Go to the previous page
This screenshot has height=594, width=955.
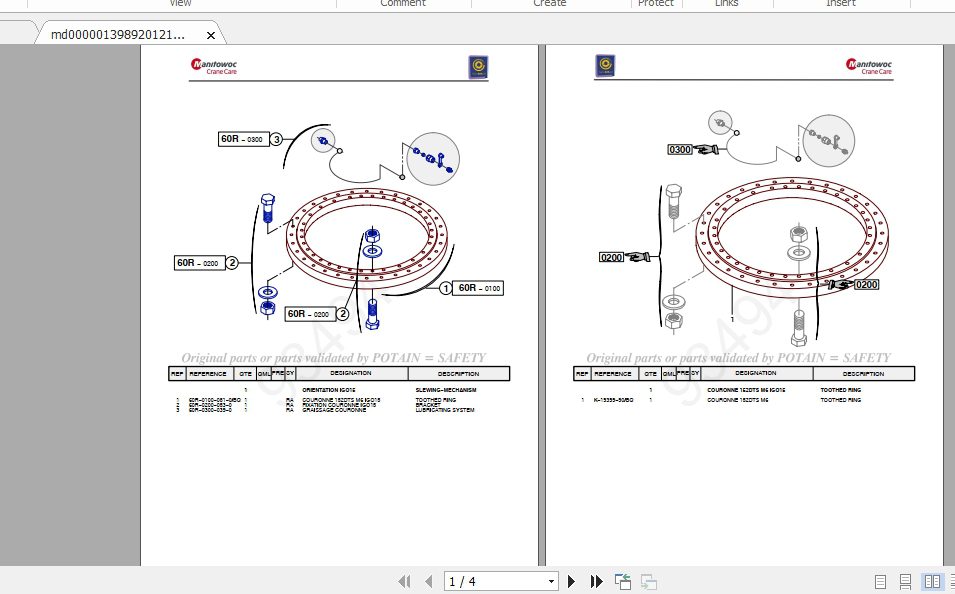(x=428, y=581)
